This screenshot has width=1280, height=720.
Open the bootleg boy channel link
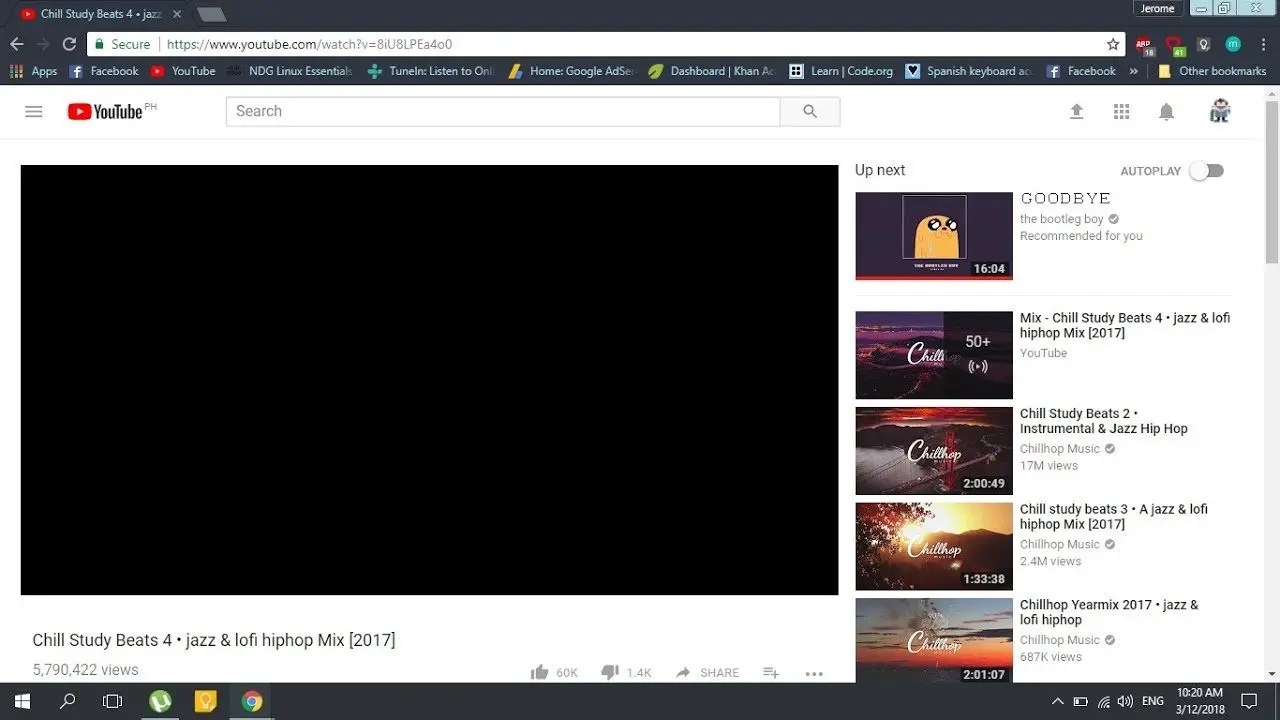[x=1061, y=219]
